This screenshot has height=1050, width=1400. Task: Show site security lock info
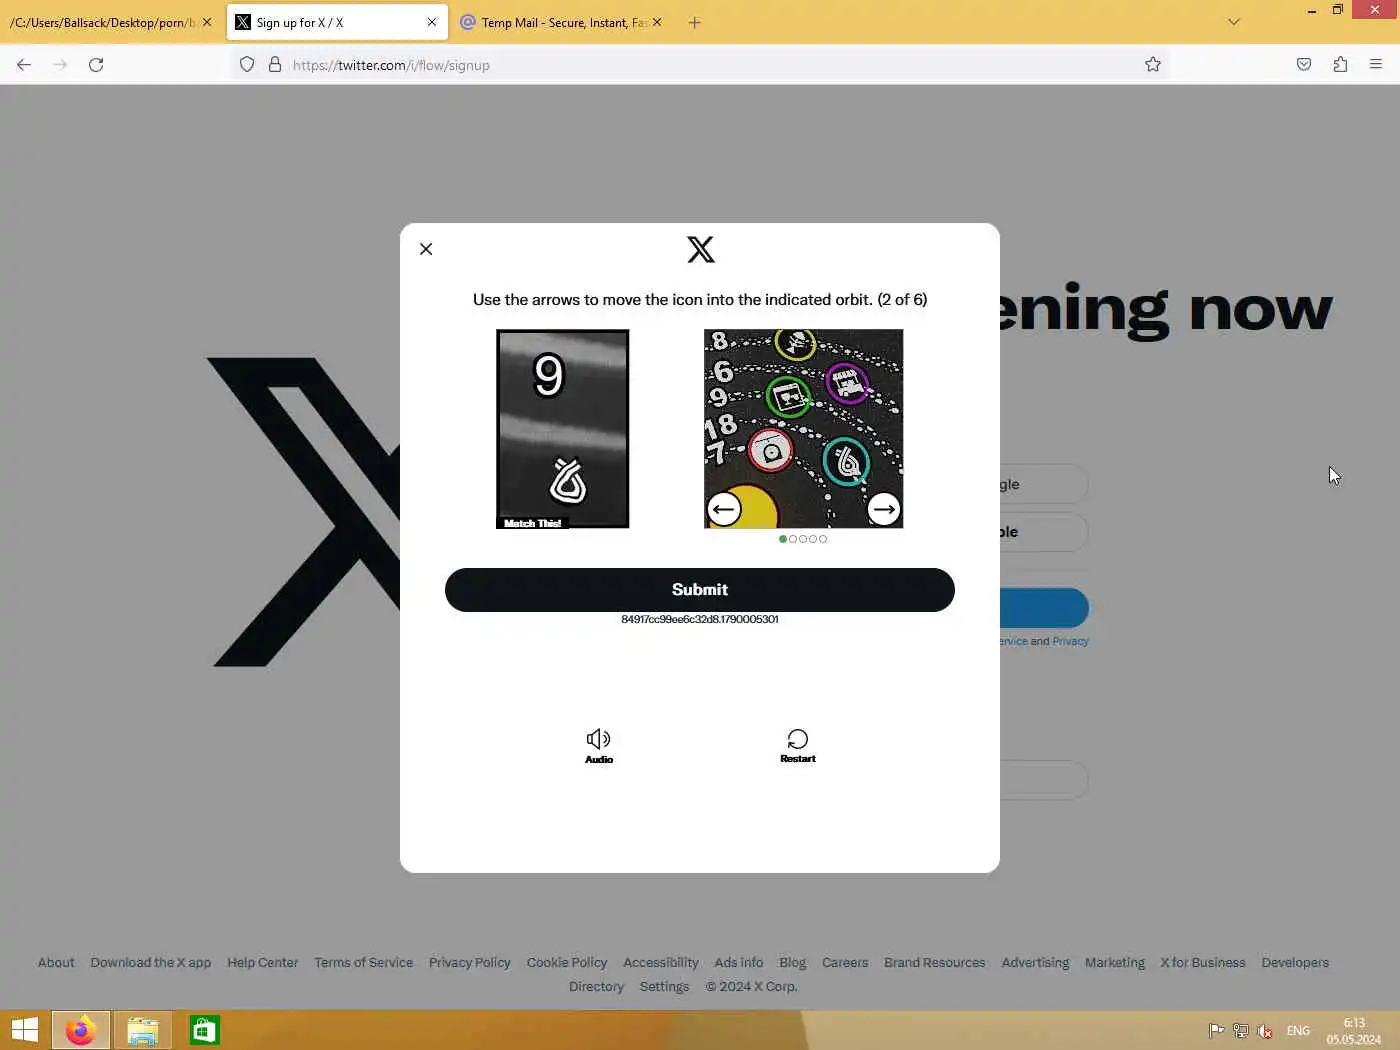275,65
